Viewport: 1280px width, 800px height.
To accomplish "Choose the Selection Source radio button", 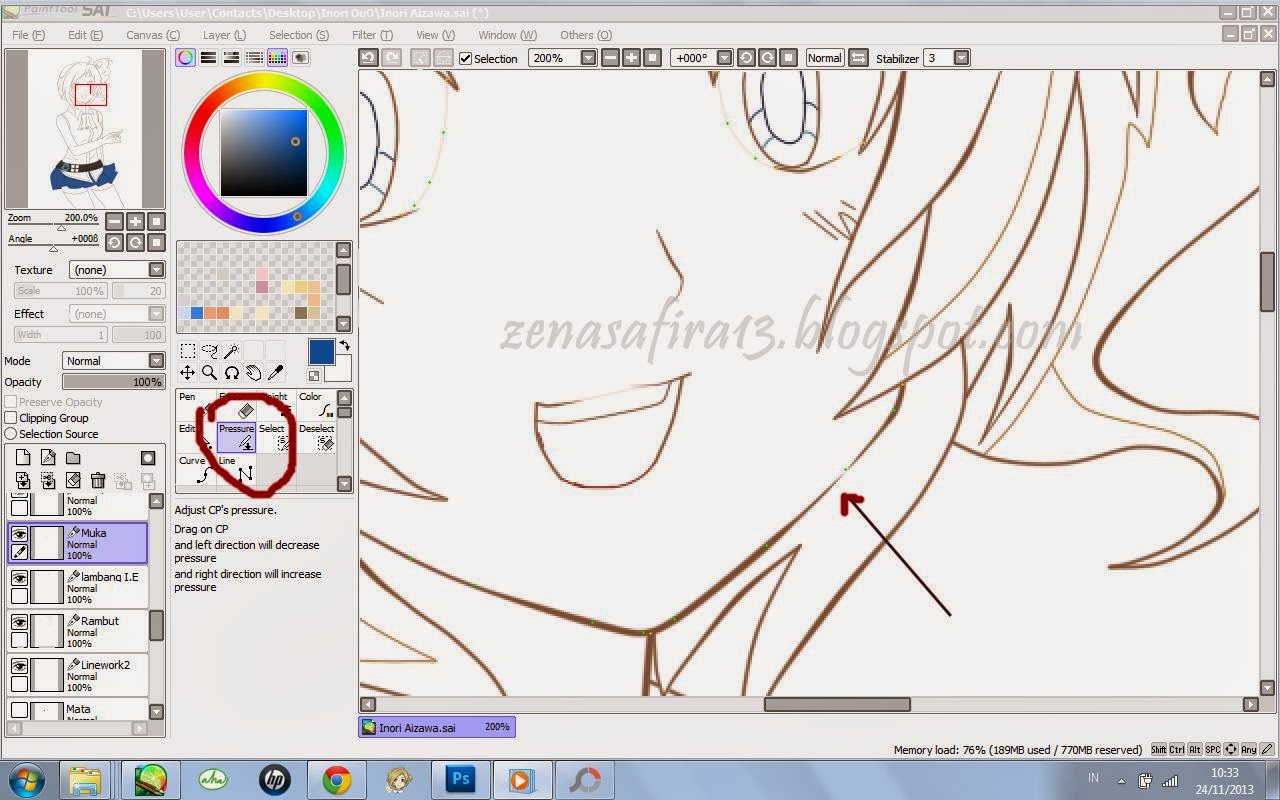I will (x=11, y=434).
